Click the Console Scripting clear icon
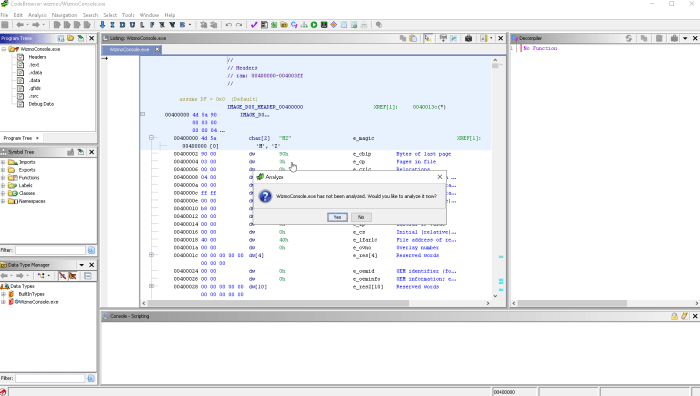Image resolution: width=700 pixels, height=396 pixels. pos(684,316)
